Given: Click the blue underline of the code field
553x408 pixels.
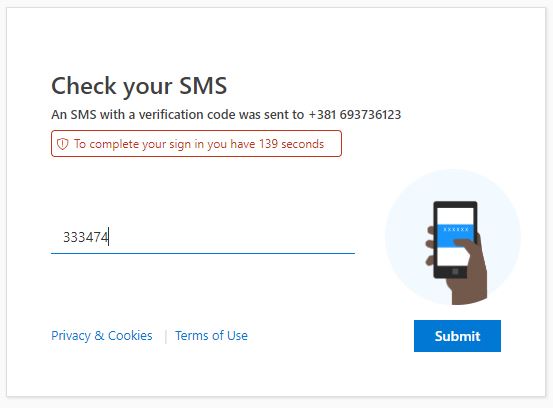Looking at the screenshot, I should [x=203, y=253].
